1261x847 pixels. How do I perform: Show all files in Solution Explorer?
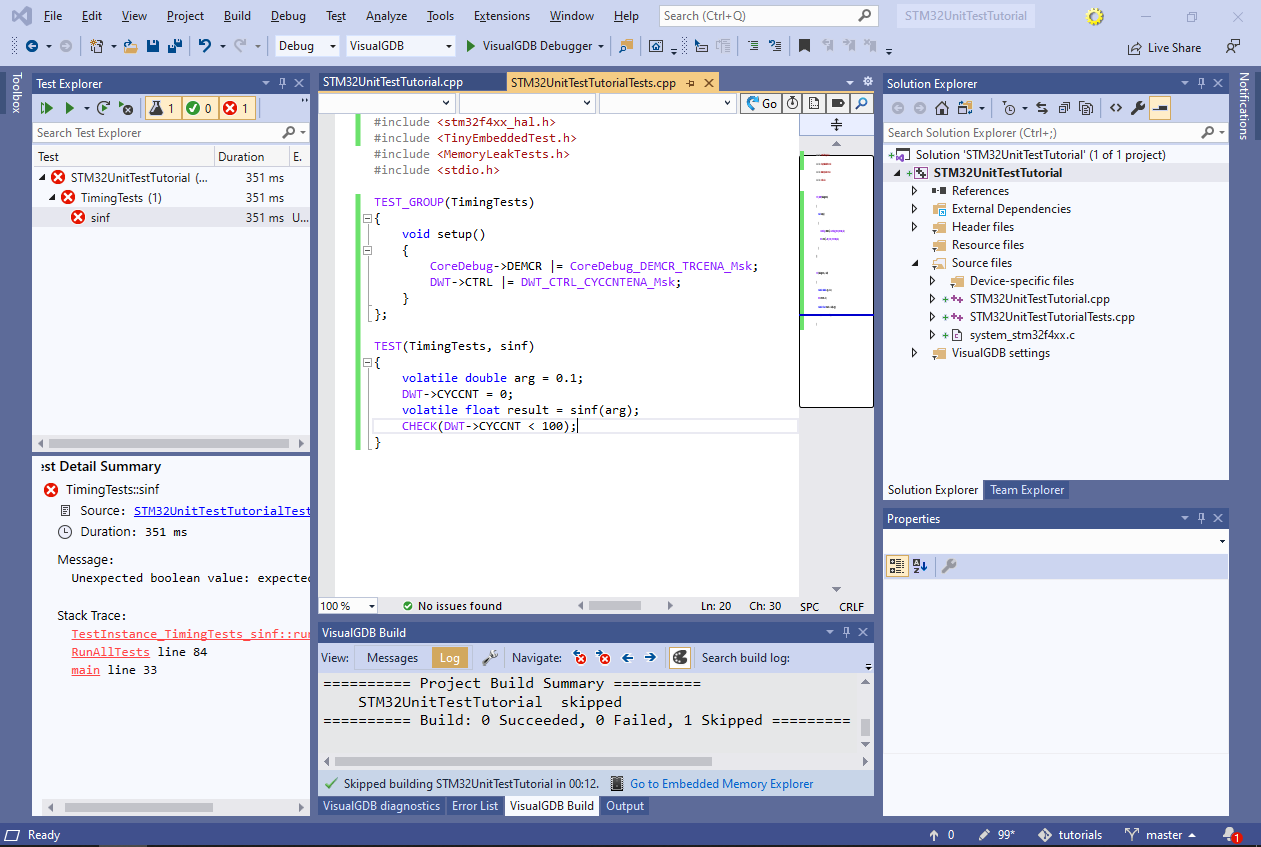[1086, 108]
